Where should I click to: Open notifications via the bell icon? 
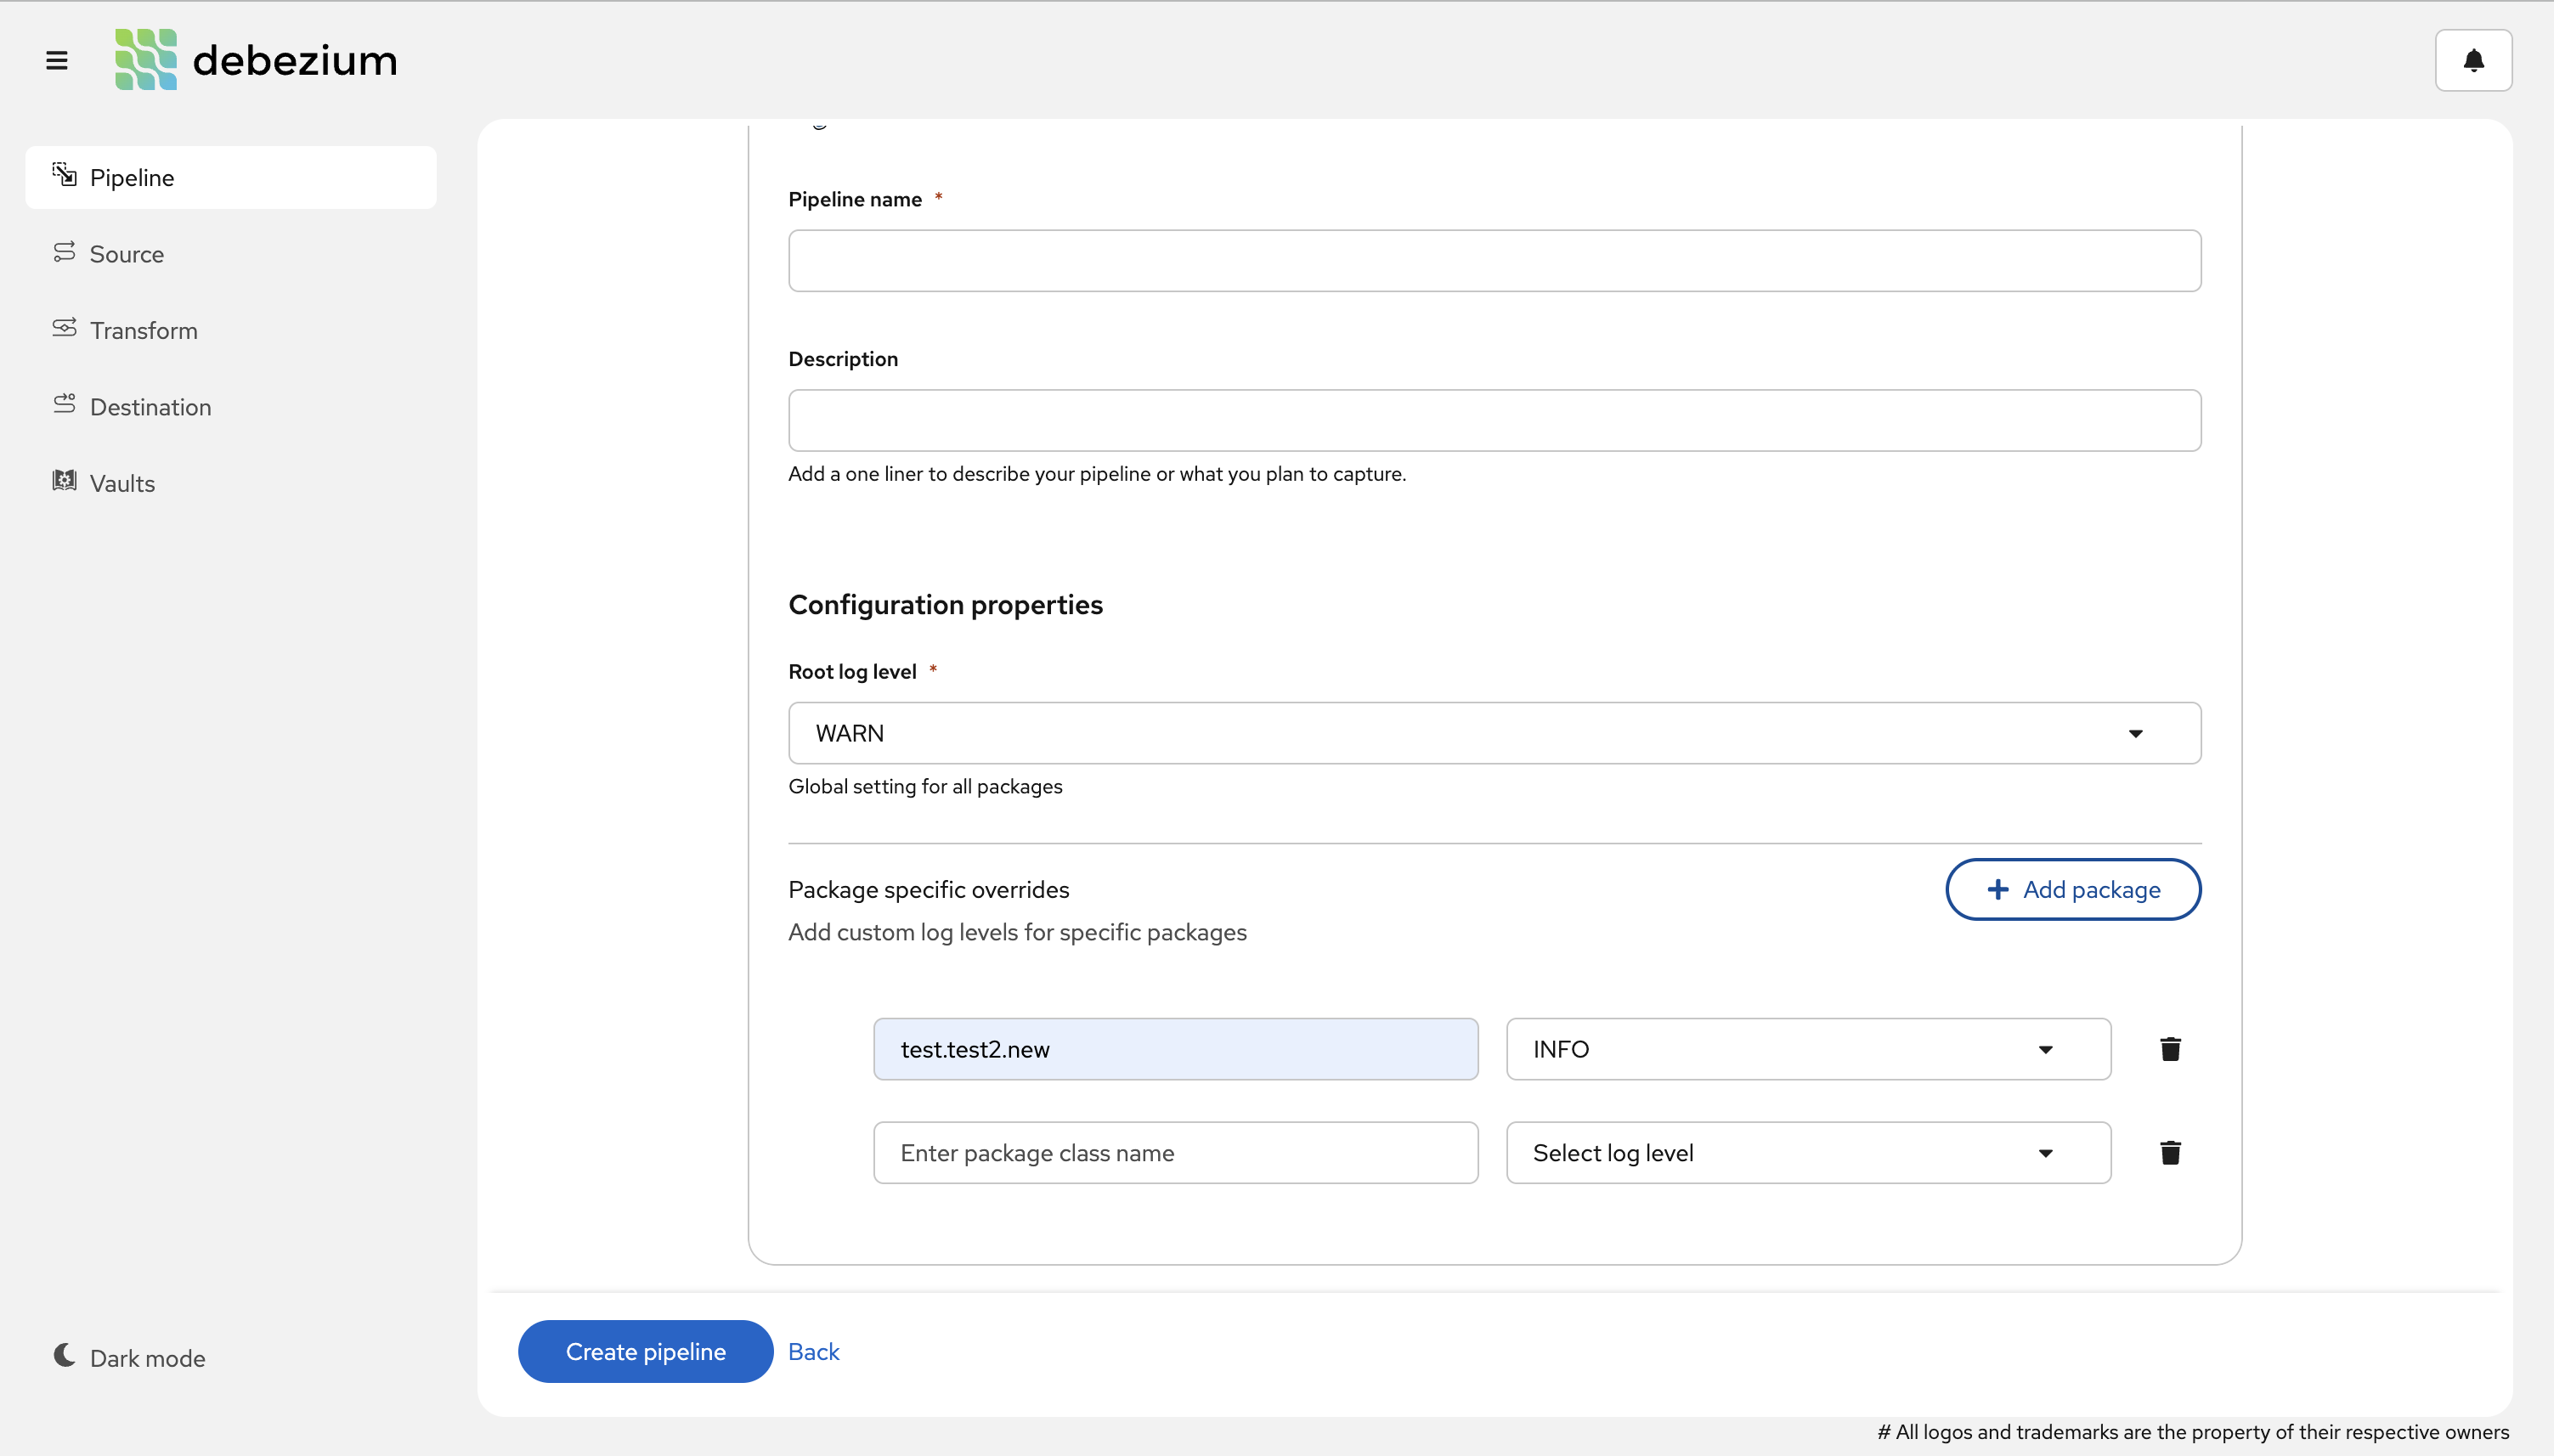2473,60
